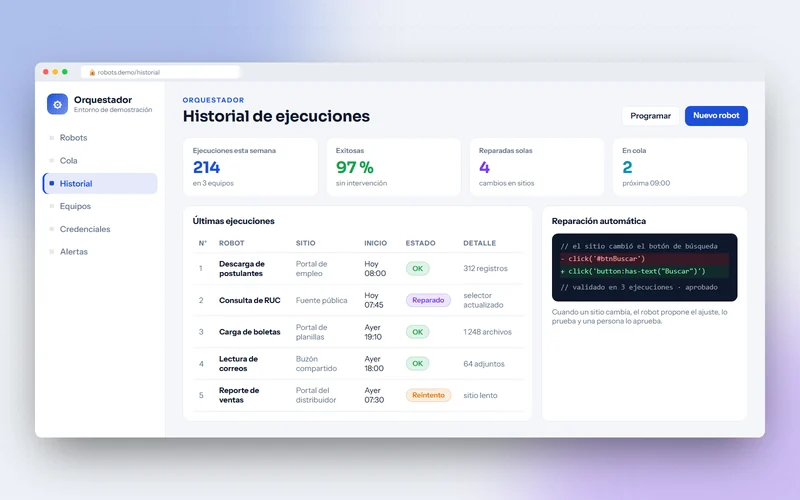Click the N° column header

[x=203, y=243]
